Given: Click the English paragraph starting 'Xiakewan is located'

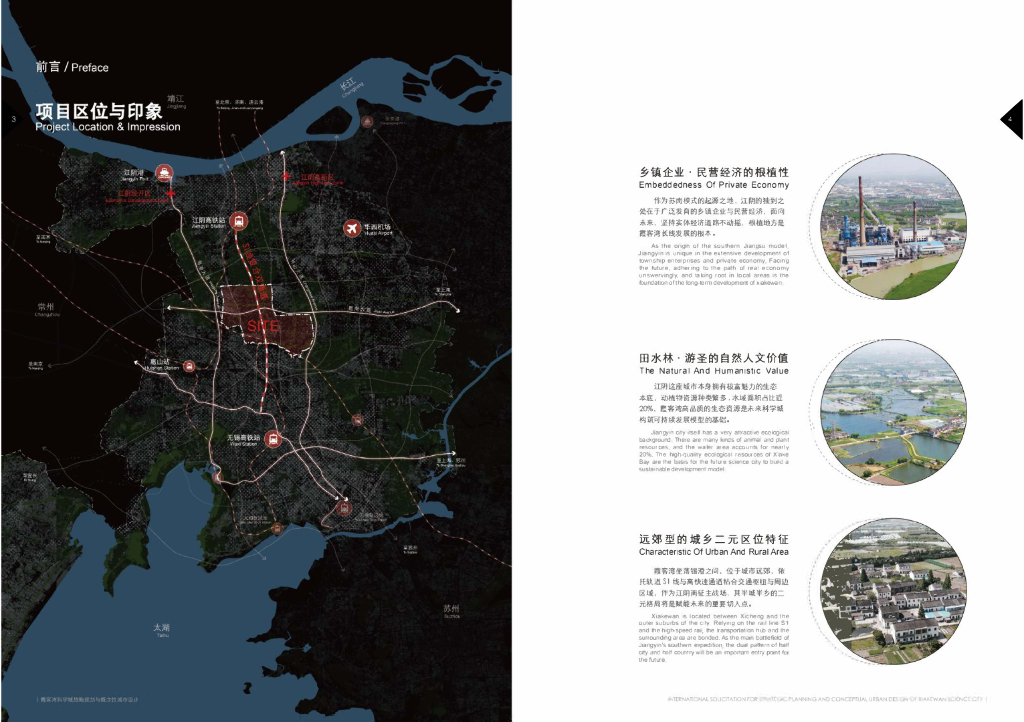Looking at the screenshot, I should [714, 638].
